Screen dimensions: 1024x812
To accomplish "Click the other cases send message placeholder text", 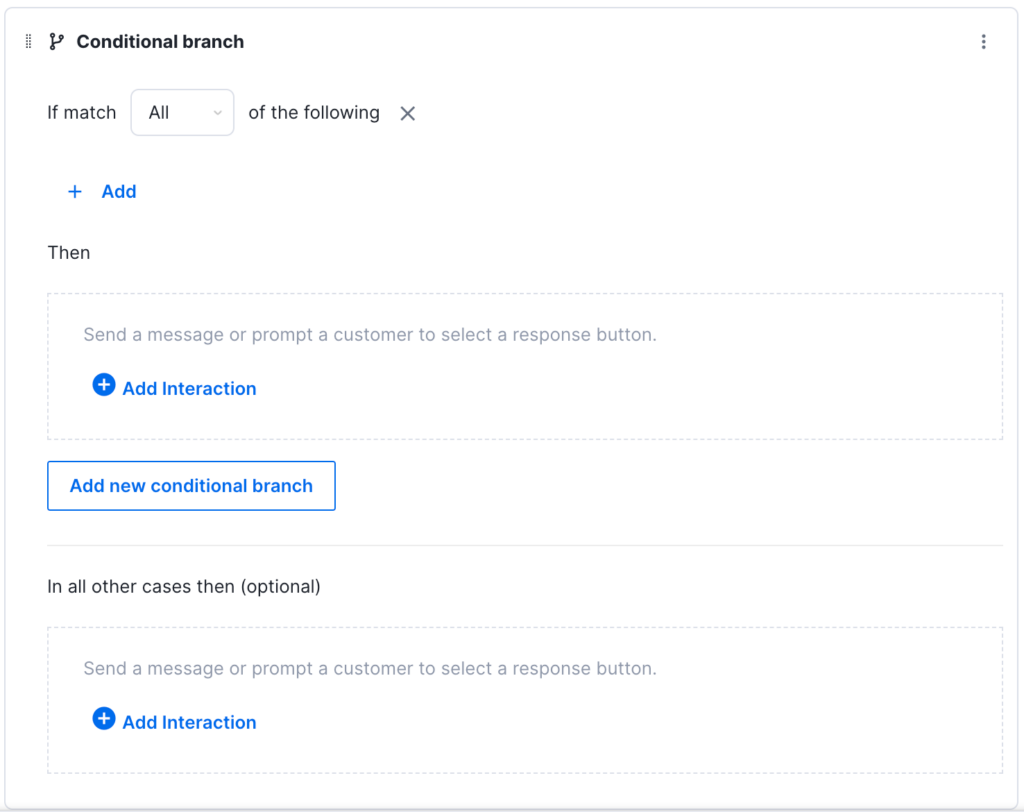I will tap(370, 669).
